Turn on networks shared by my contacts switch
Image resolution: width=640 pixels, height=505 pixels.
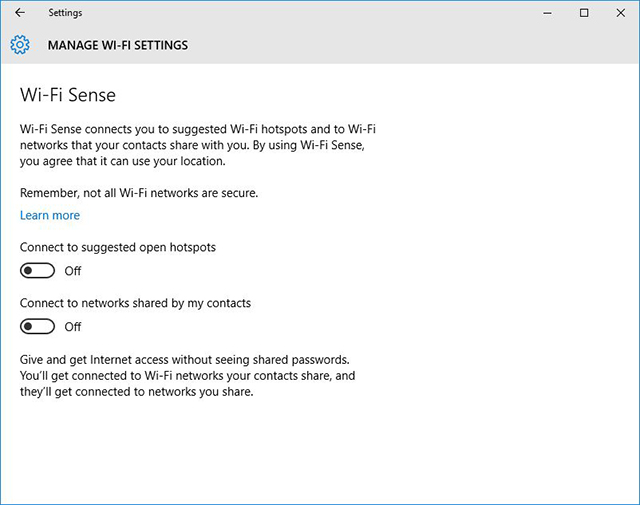point(37,327)
